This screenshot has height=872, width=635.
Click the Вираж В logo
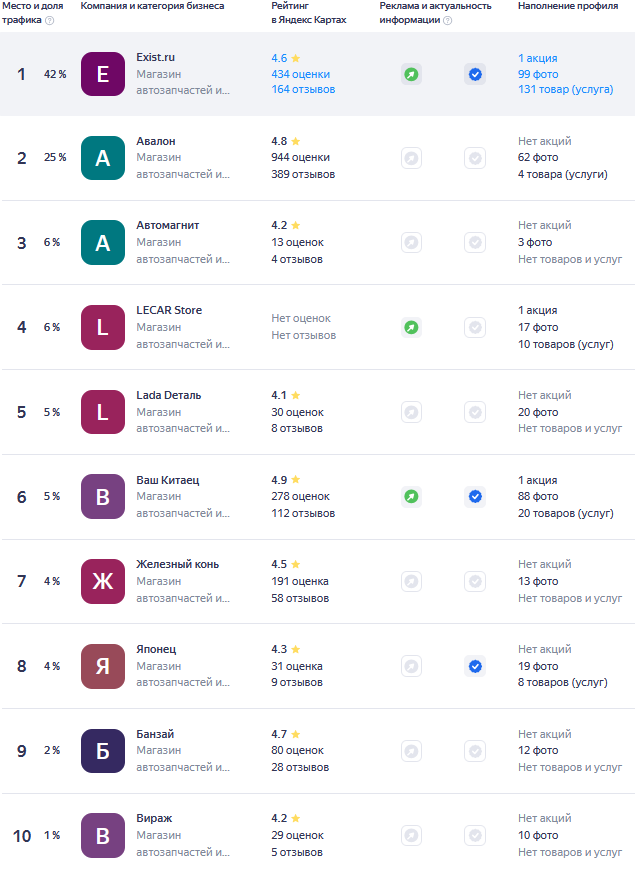[103, 835]
